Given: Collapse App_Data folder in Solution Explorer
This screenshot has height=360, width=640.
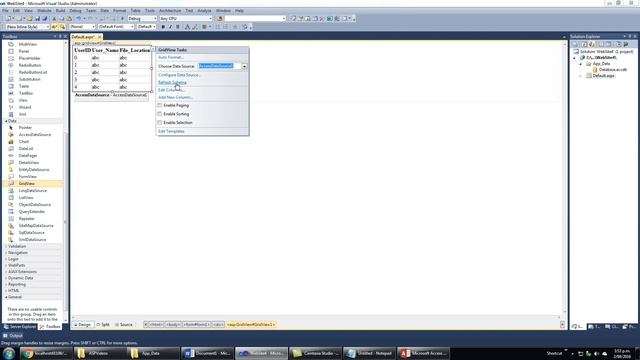Looking at the screenshot, I should pyautogui.click(x=581, y=64).
